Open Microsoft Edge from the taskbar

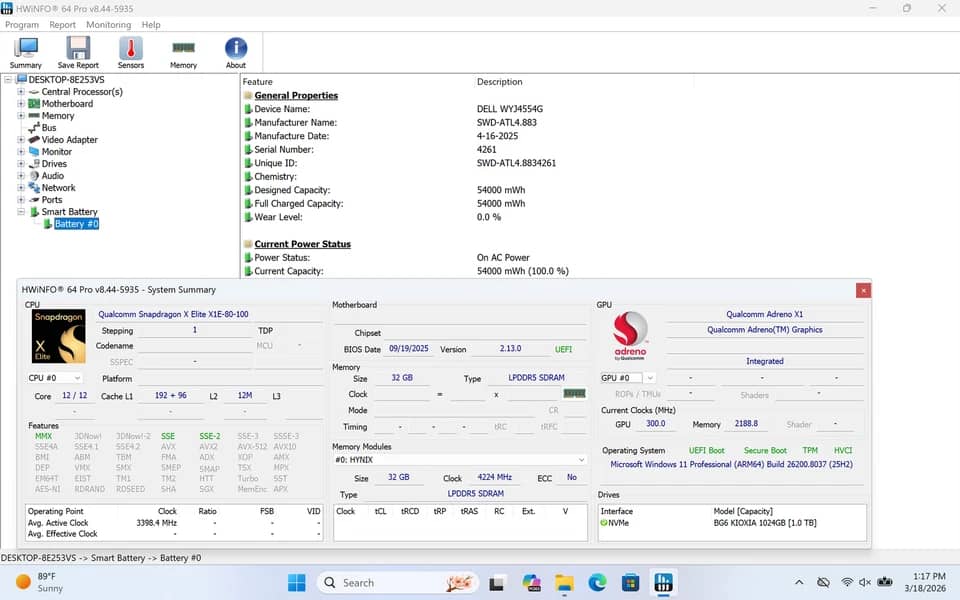coord(597,583)
